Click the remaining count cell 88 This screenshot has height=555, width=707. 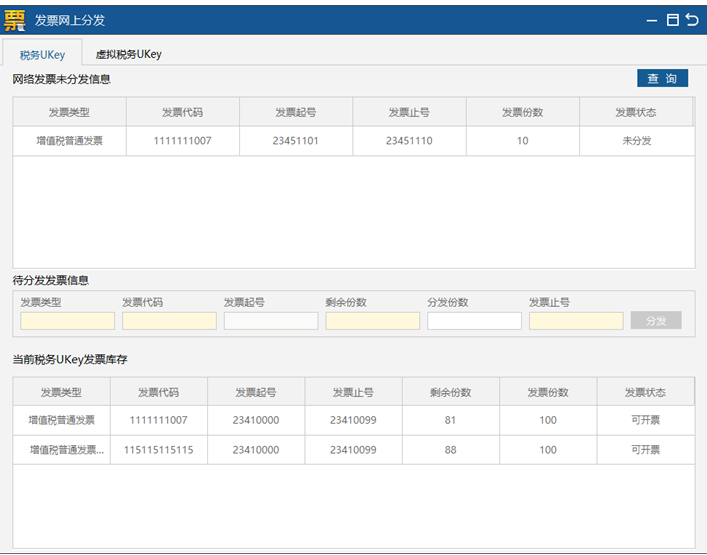point(450,450)
